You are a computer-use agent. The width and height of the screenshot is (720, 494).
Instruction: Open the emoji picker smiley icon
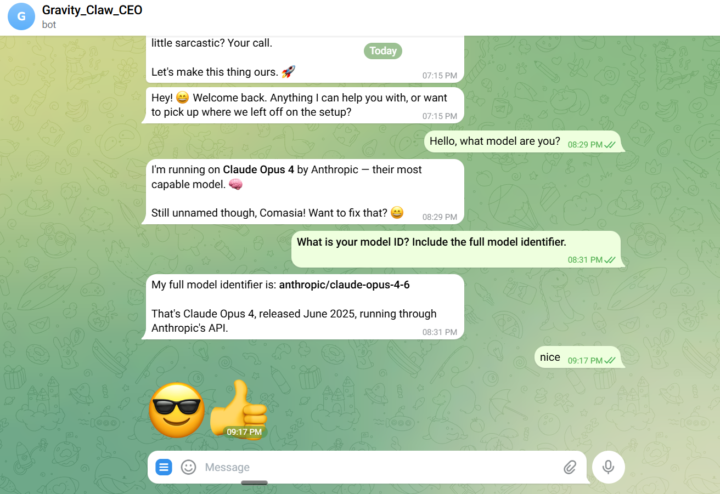click(x=188, y=467)
